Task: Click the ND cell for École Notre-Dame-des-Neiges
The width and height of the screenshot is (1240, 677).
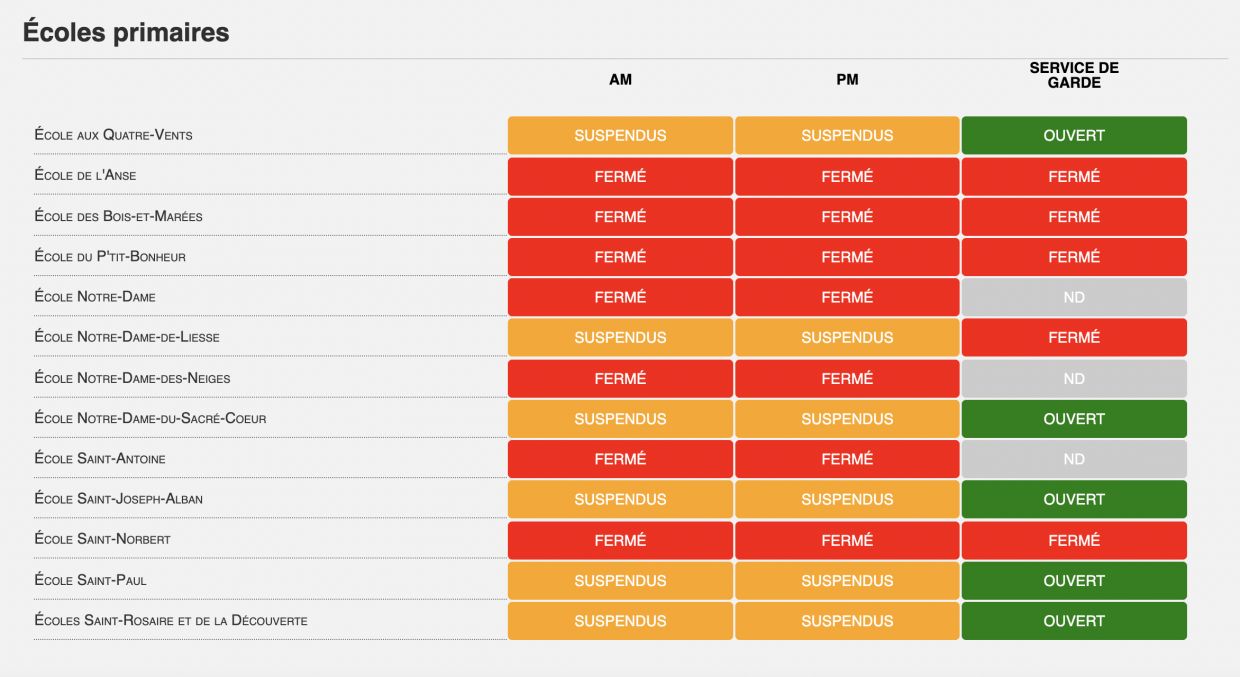Action: [1074, 378]
